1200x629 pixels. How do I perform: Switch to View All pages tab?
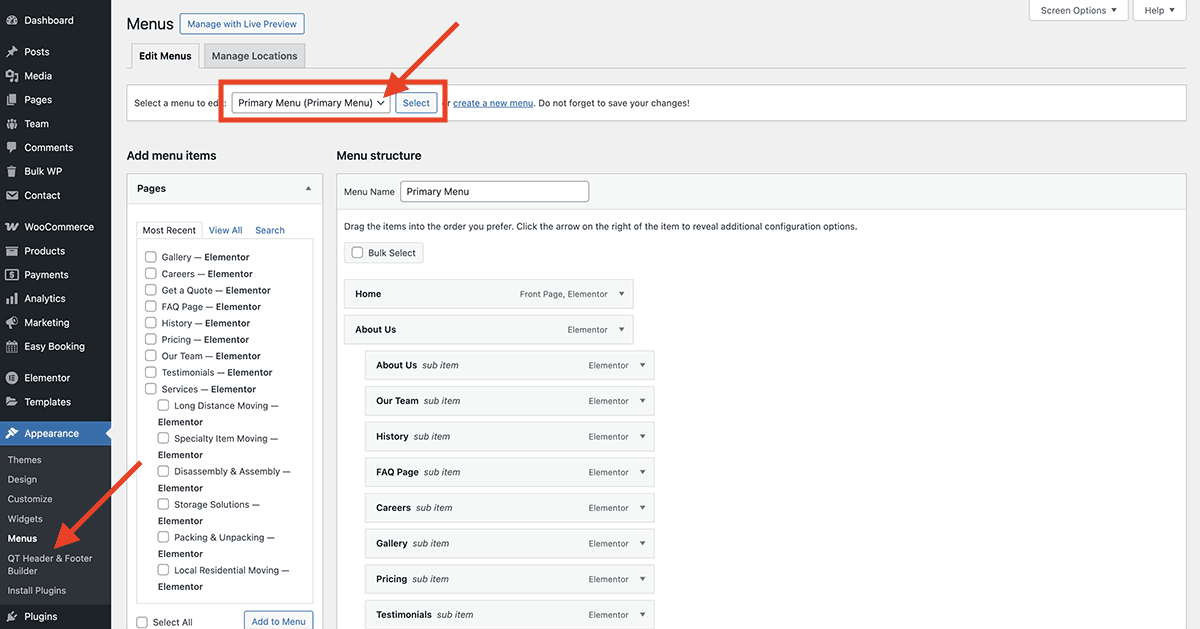225,230
